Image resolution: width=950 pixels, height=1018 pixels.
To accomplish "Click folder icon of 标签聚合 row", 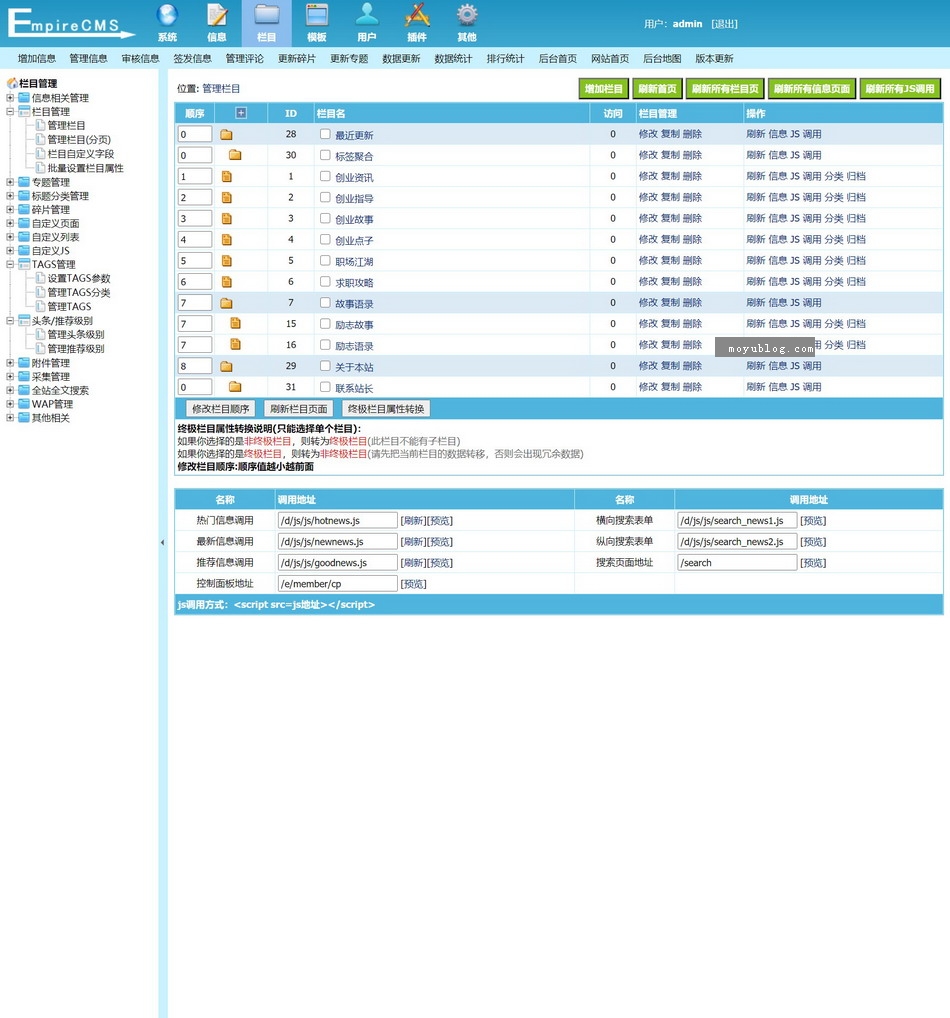I will (235, 155).
